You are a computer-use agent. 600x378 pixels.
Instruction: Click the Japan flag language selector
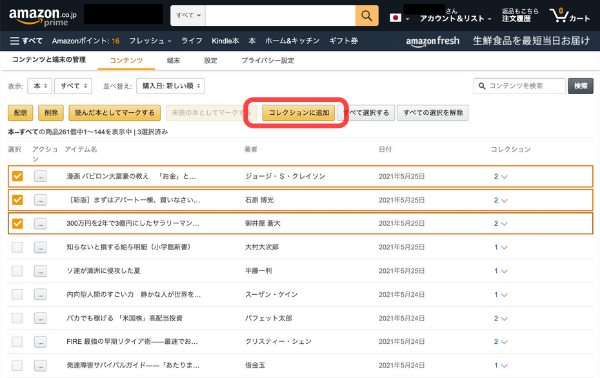tap(399, 18)
